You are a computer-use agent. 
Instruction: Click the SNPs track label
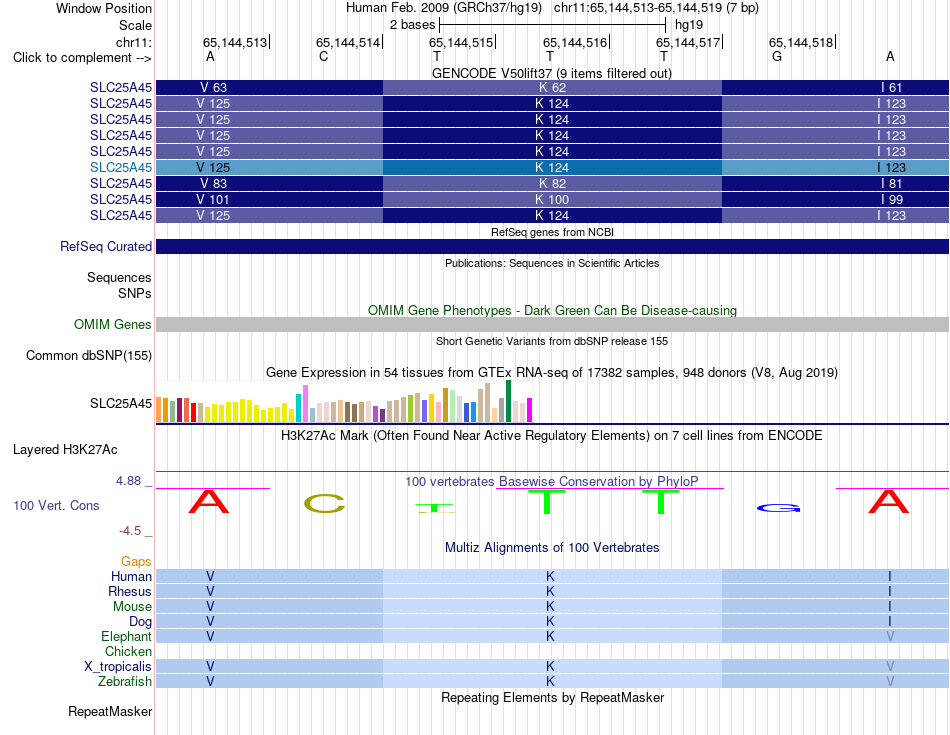135,293
